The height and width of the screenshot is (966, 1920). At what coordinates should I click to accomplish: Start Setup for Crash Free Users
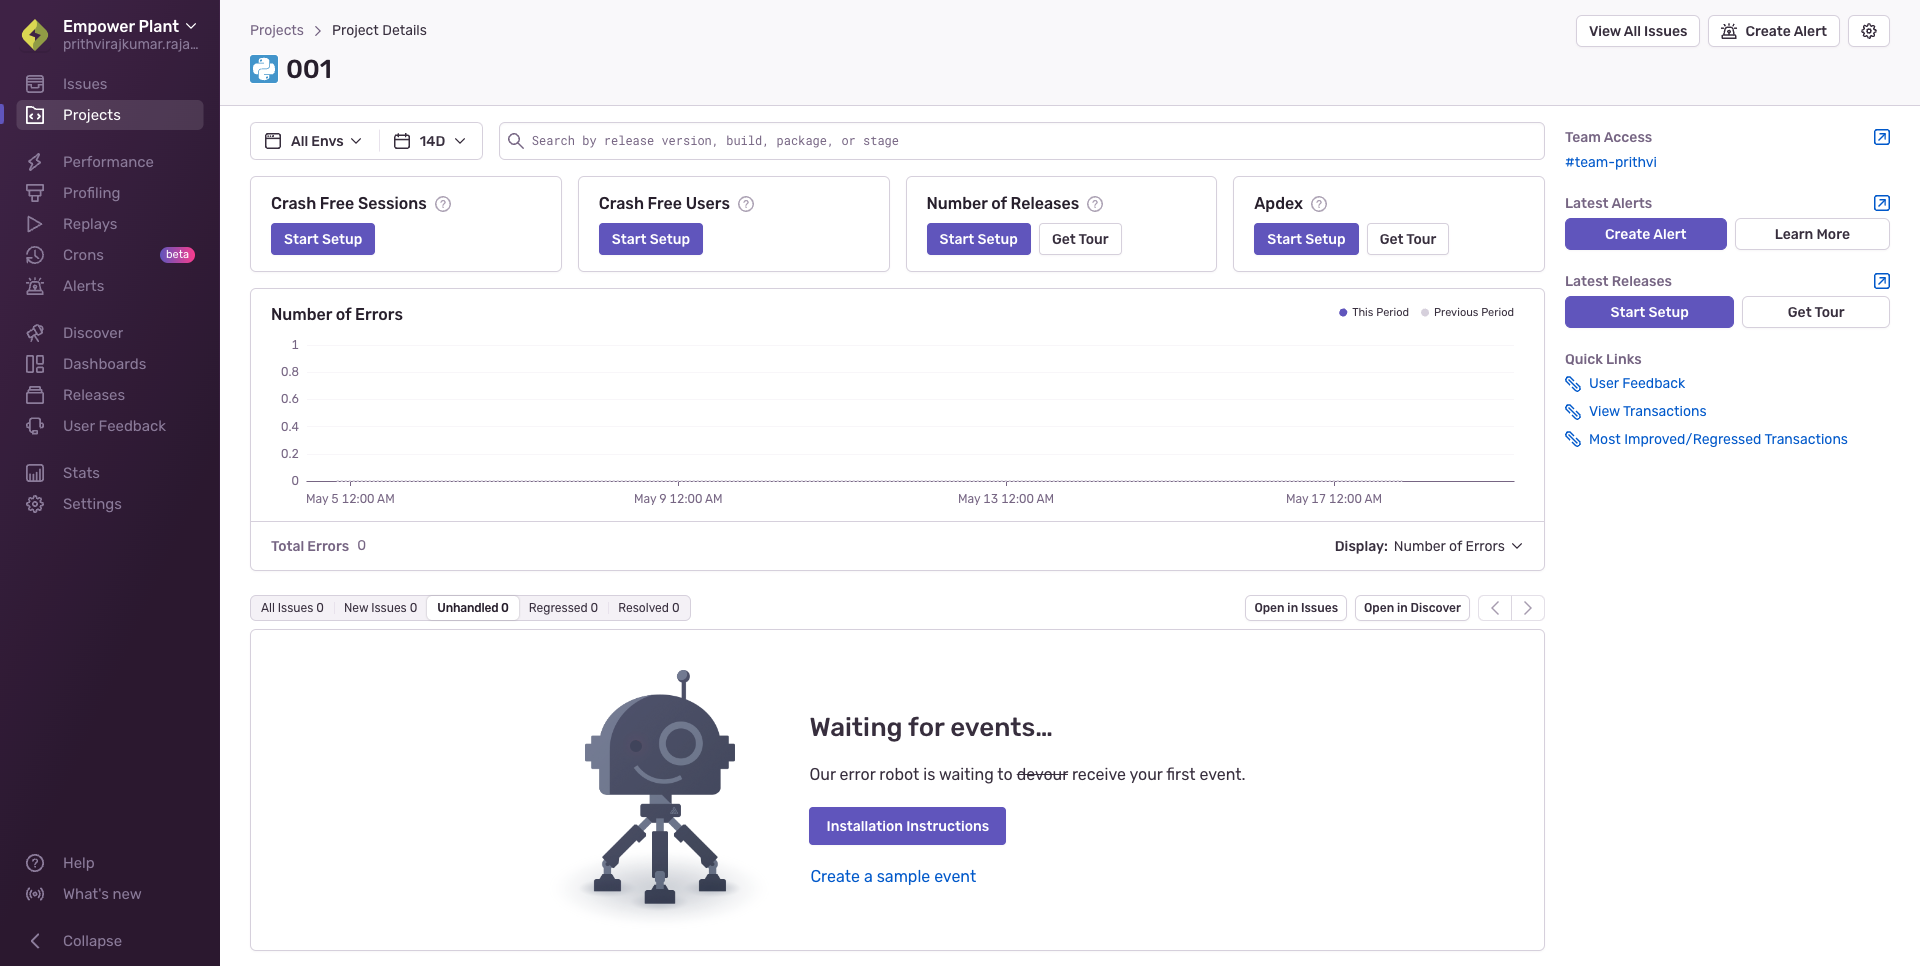[x=650, y=239]
